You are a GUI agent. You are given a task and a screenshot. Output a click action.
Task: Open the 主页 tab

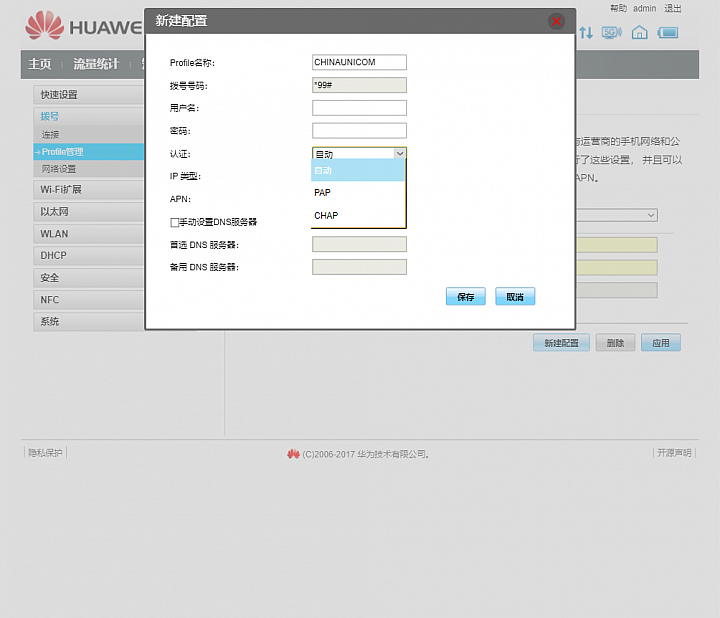pyautogui.click(x=40, y=64)
